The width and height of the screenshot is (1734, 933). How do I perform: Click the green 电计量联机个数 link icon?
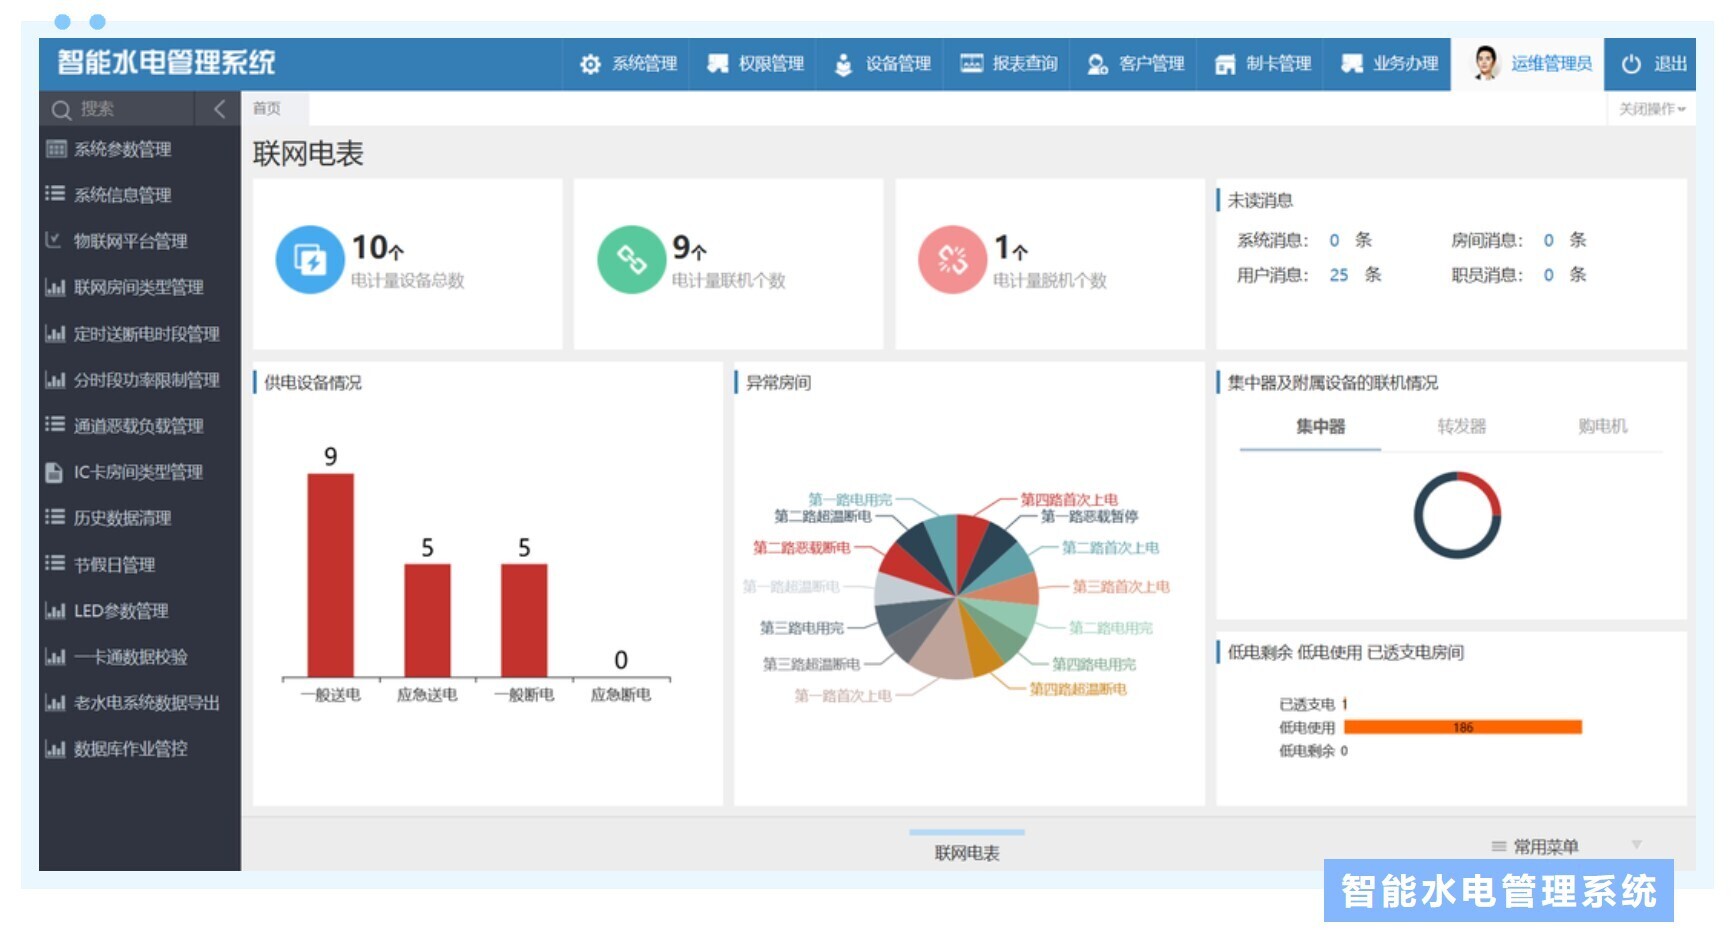click(631, 260)
